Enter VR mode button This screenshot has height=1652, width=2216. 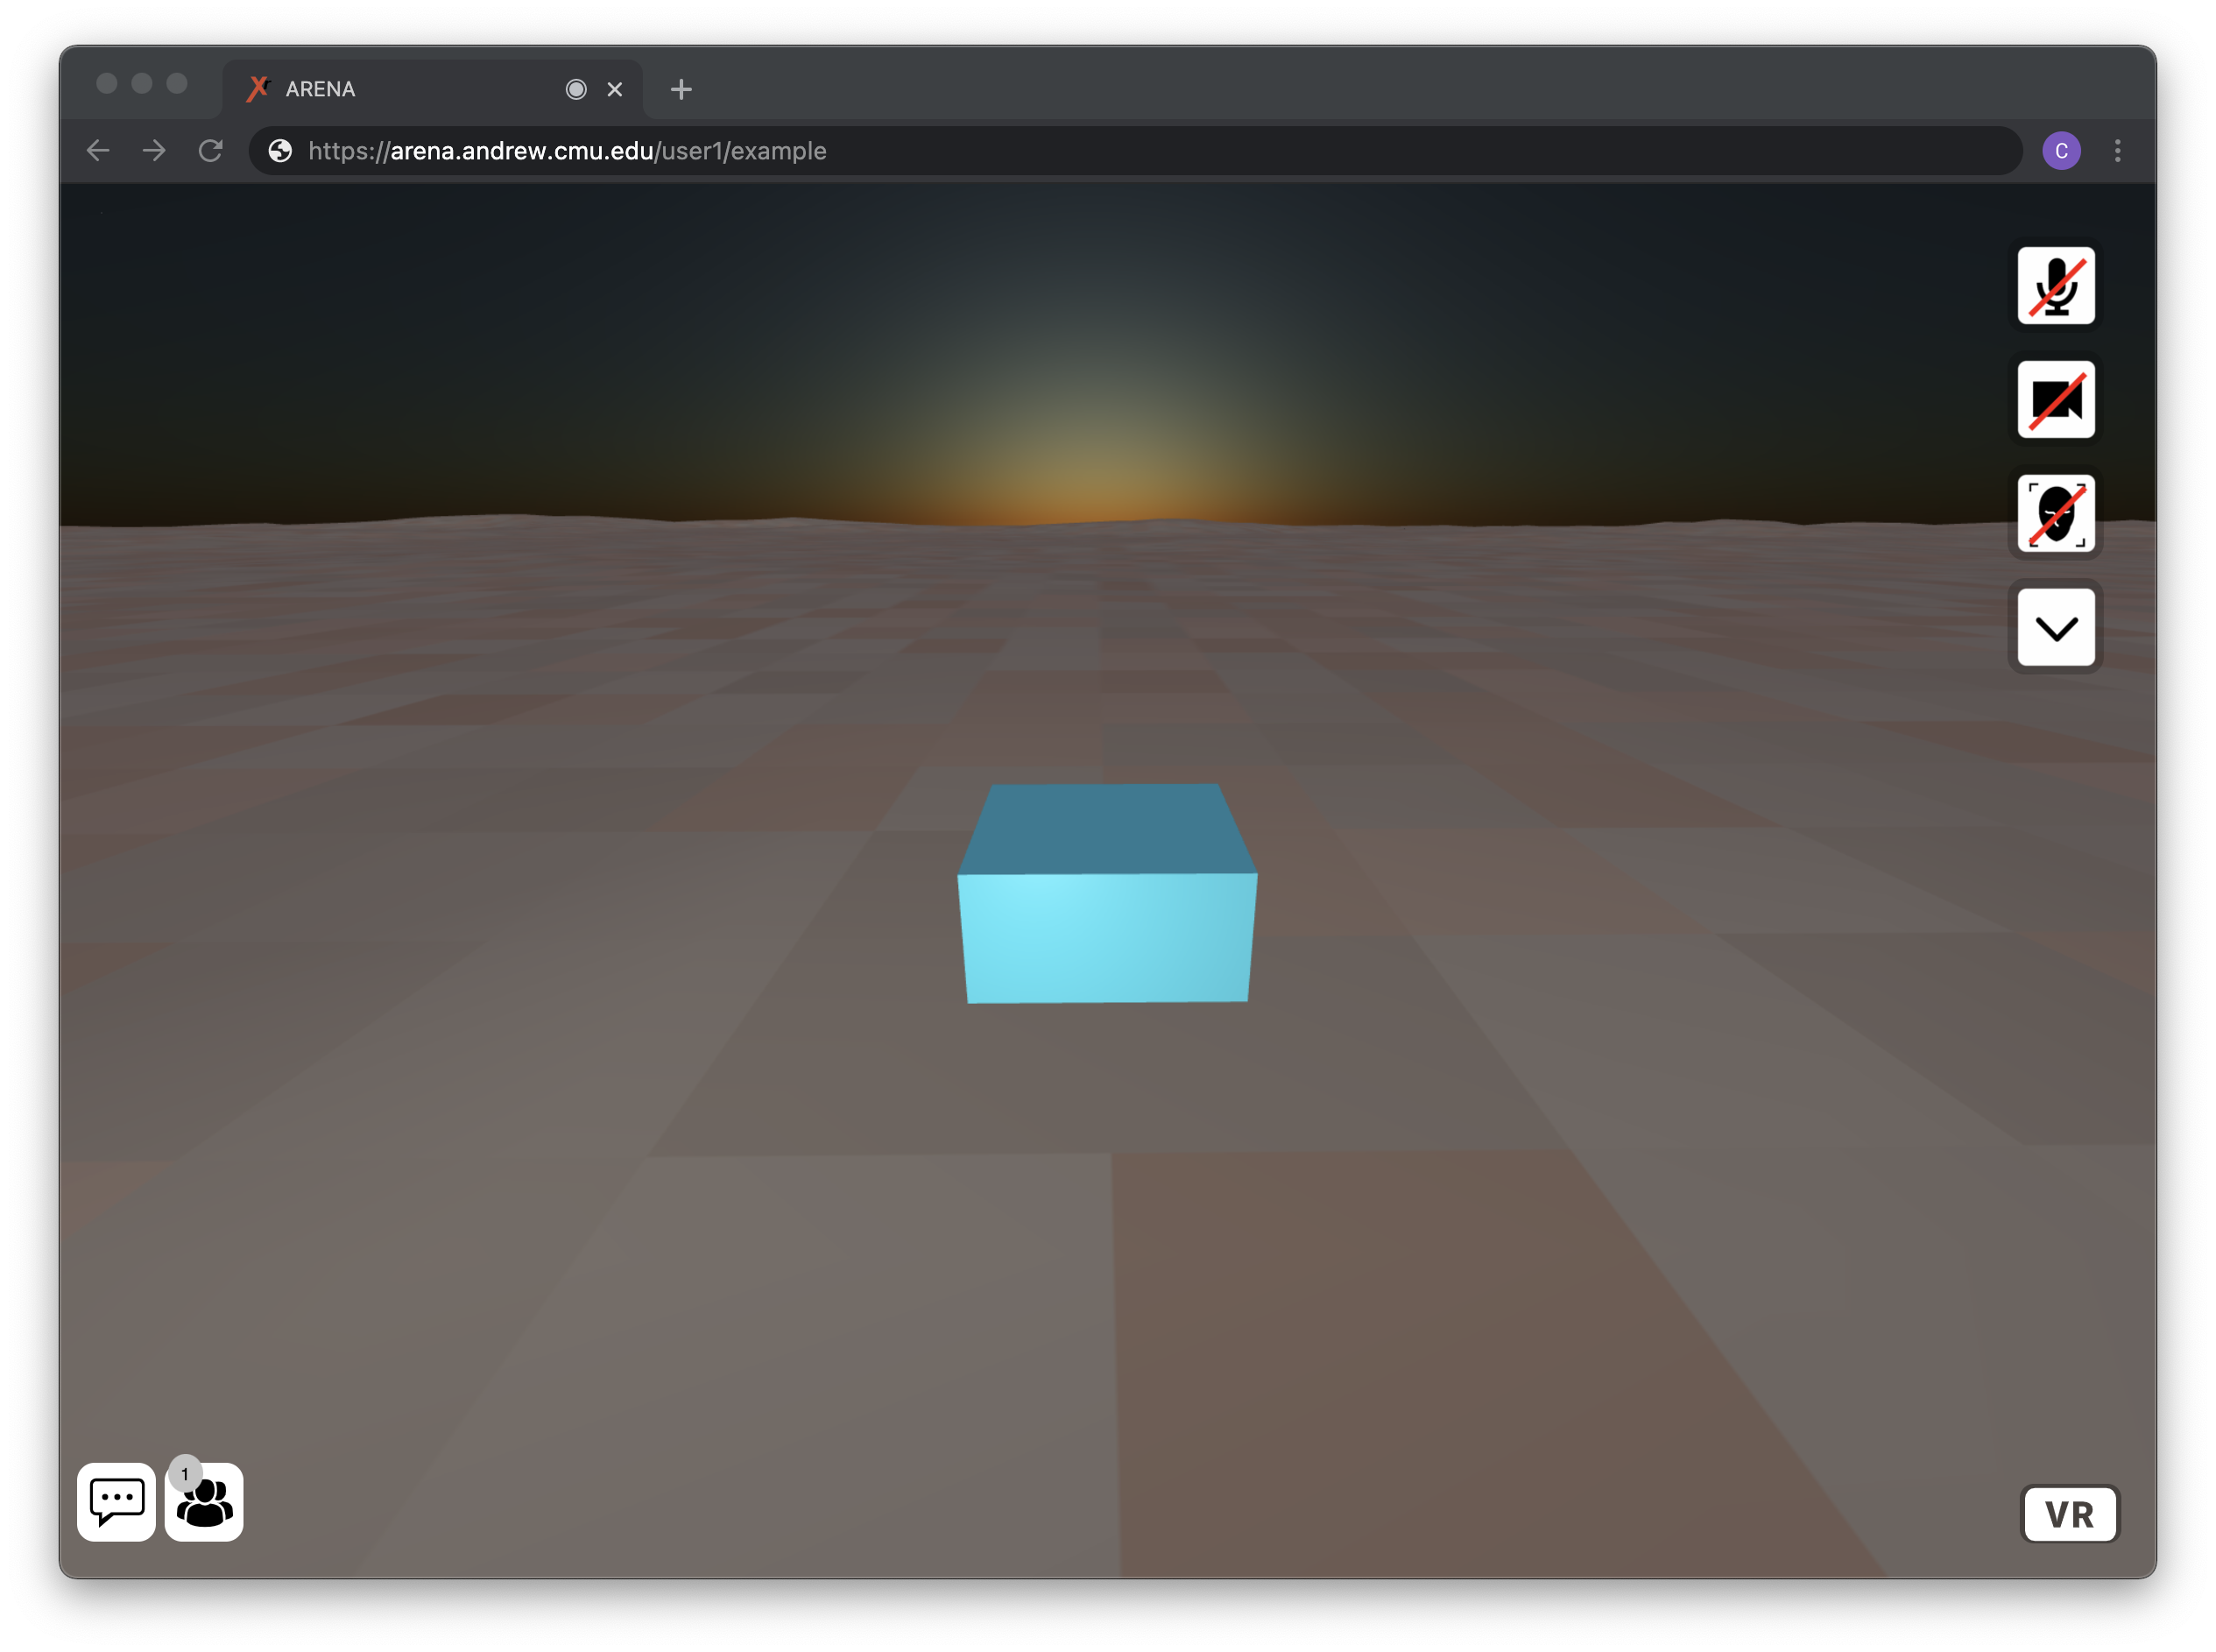click(x=2068, y=1514)
